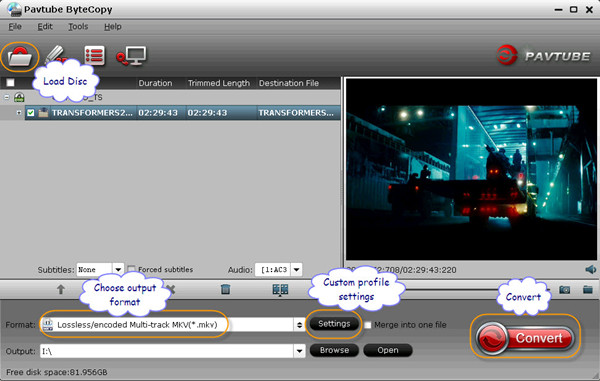The width and height of the screenshot is (600, 381).
Task: Open the Edit menu
Action: [x=45, y=26]
